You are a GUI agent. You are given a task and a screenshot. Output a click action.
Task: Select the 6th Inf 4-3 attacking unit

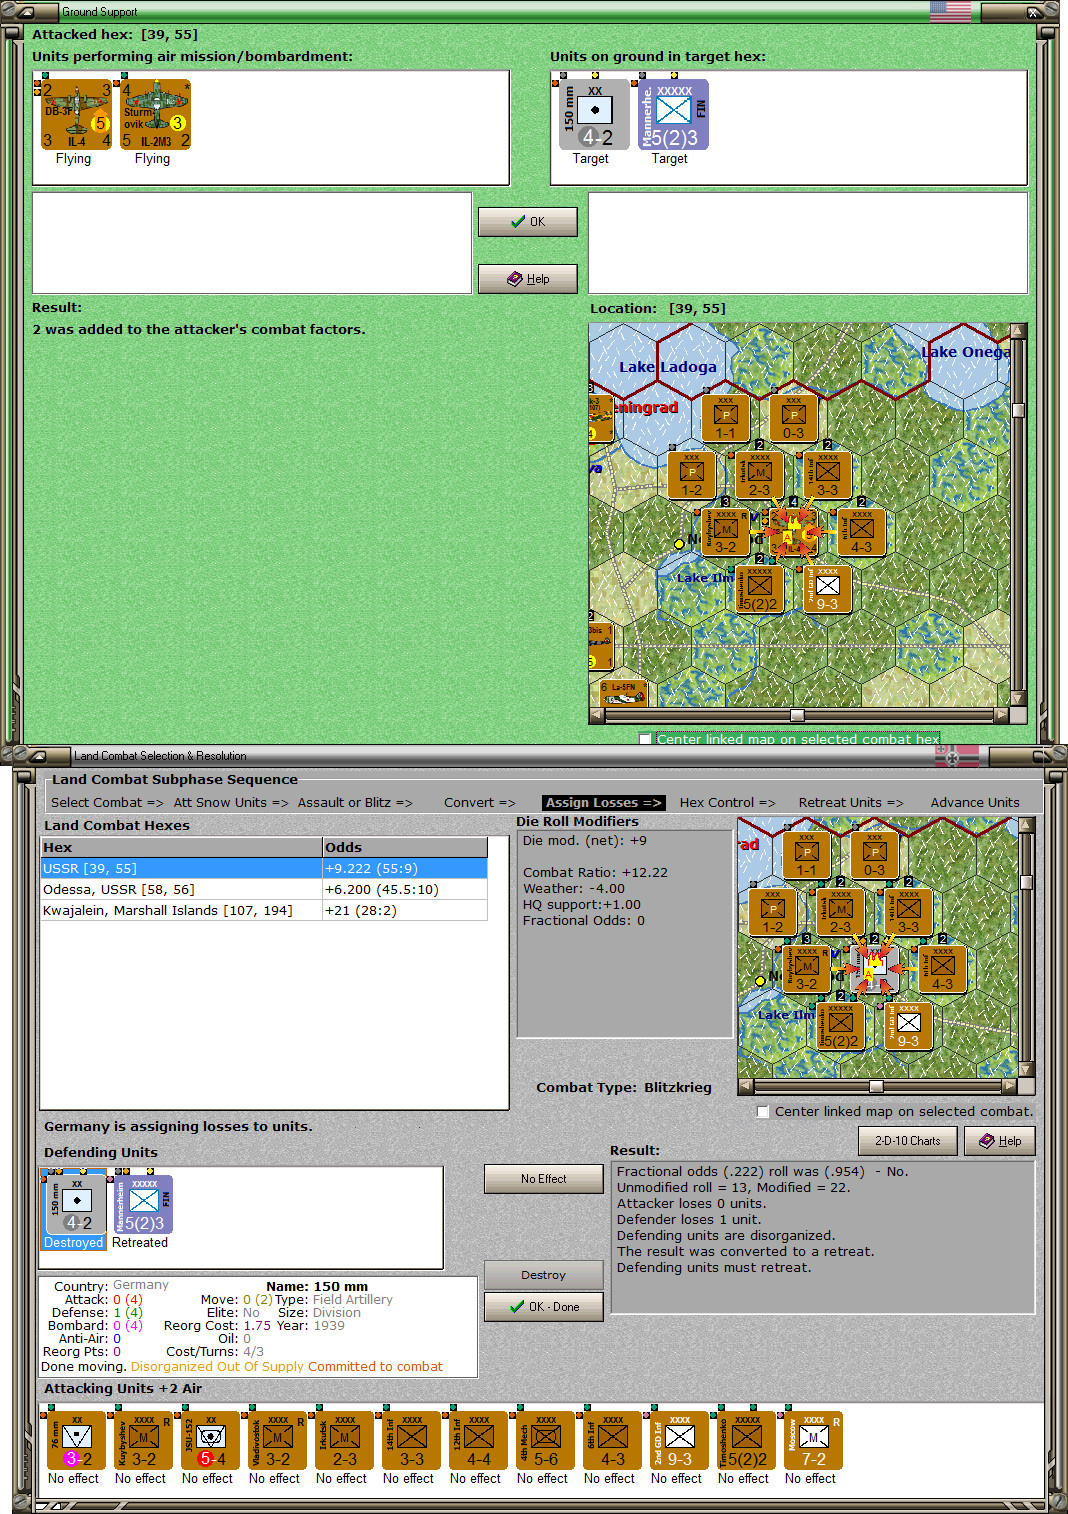pos(611,1440)
